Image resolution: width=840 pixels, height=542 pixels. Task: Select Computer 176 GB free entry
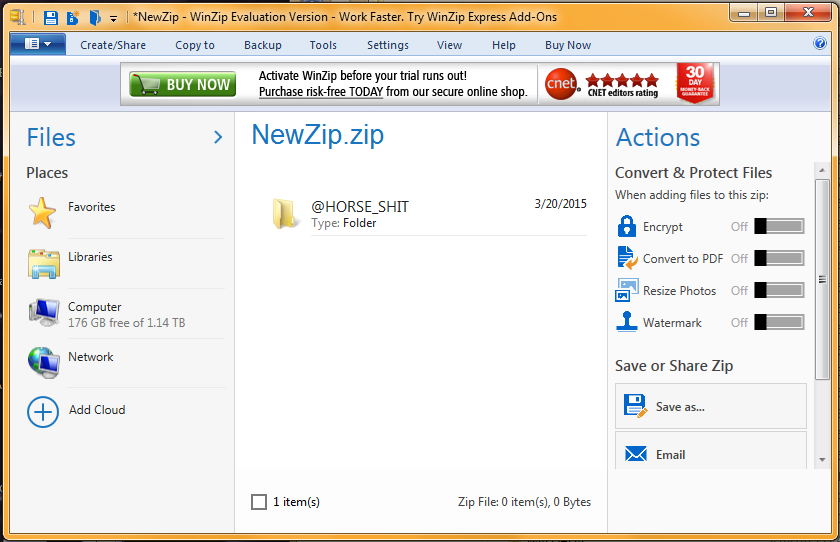[x=125, y=314]
